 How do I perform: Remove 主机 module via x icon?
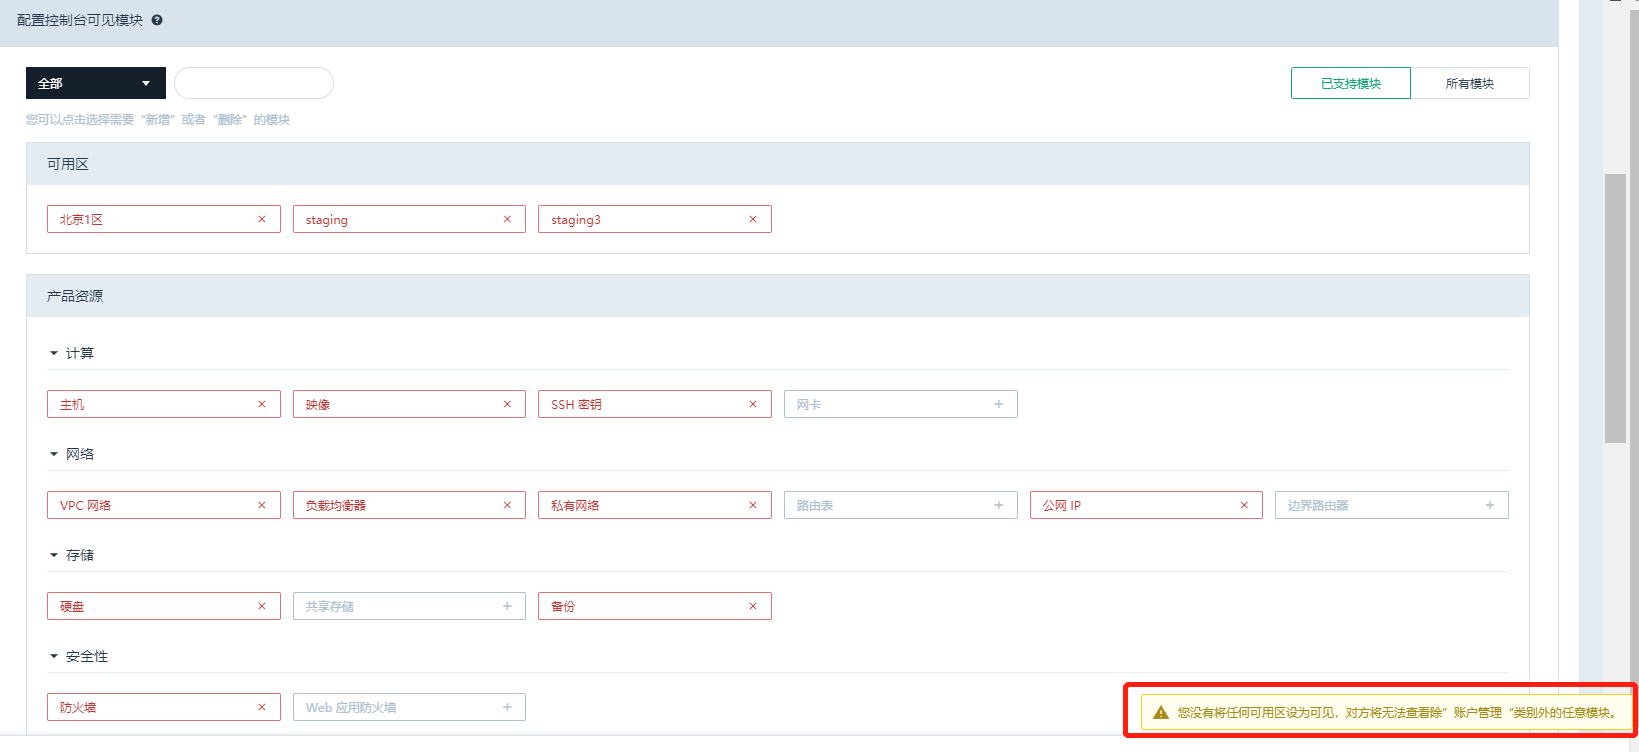[262, 404]
